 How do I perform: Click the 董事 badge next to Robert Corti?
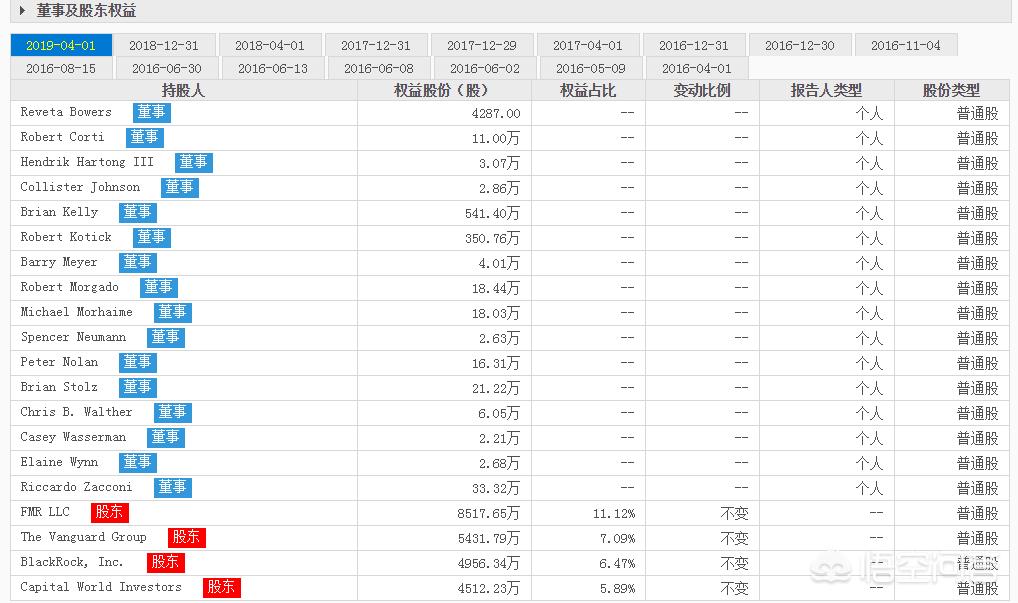coord(145,137)
